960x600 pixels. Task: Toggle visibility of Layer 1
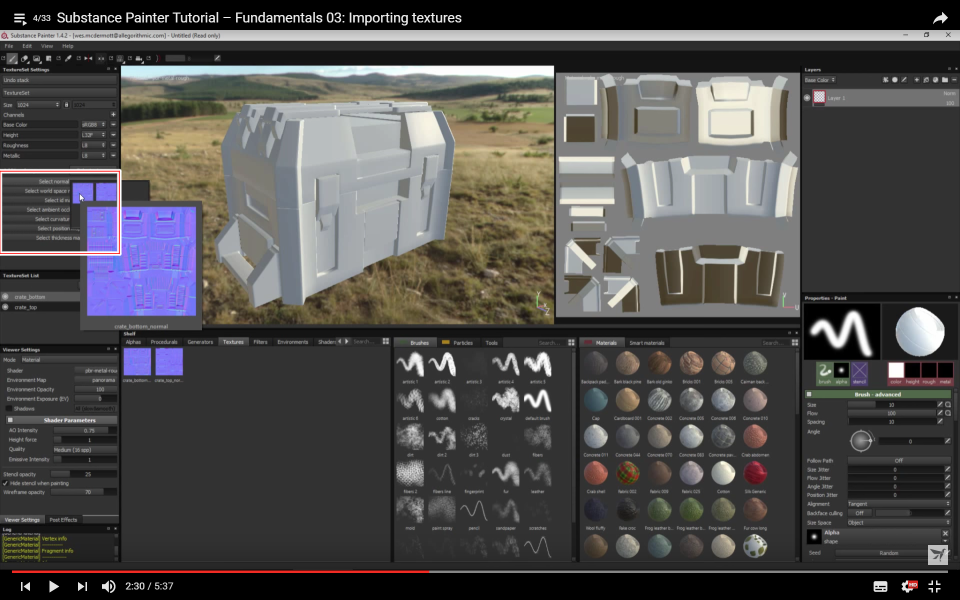[x=807, y=98]
